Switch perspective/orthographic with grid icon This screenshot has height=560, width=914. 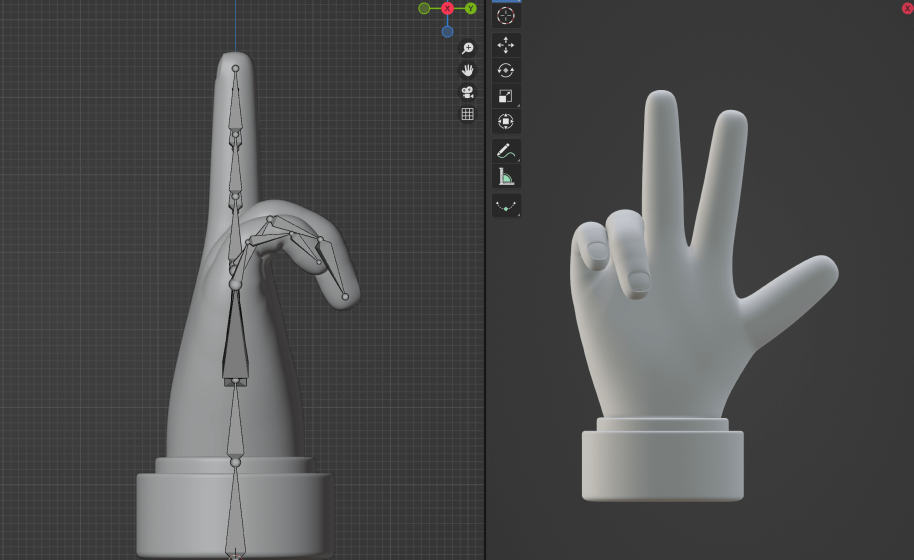[467, 114]
